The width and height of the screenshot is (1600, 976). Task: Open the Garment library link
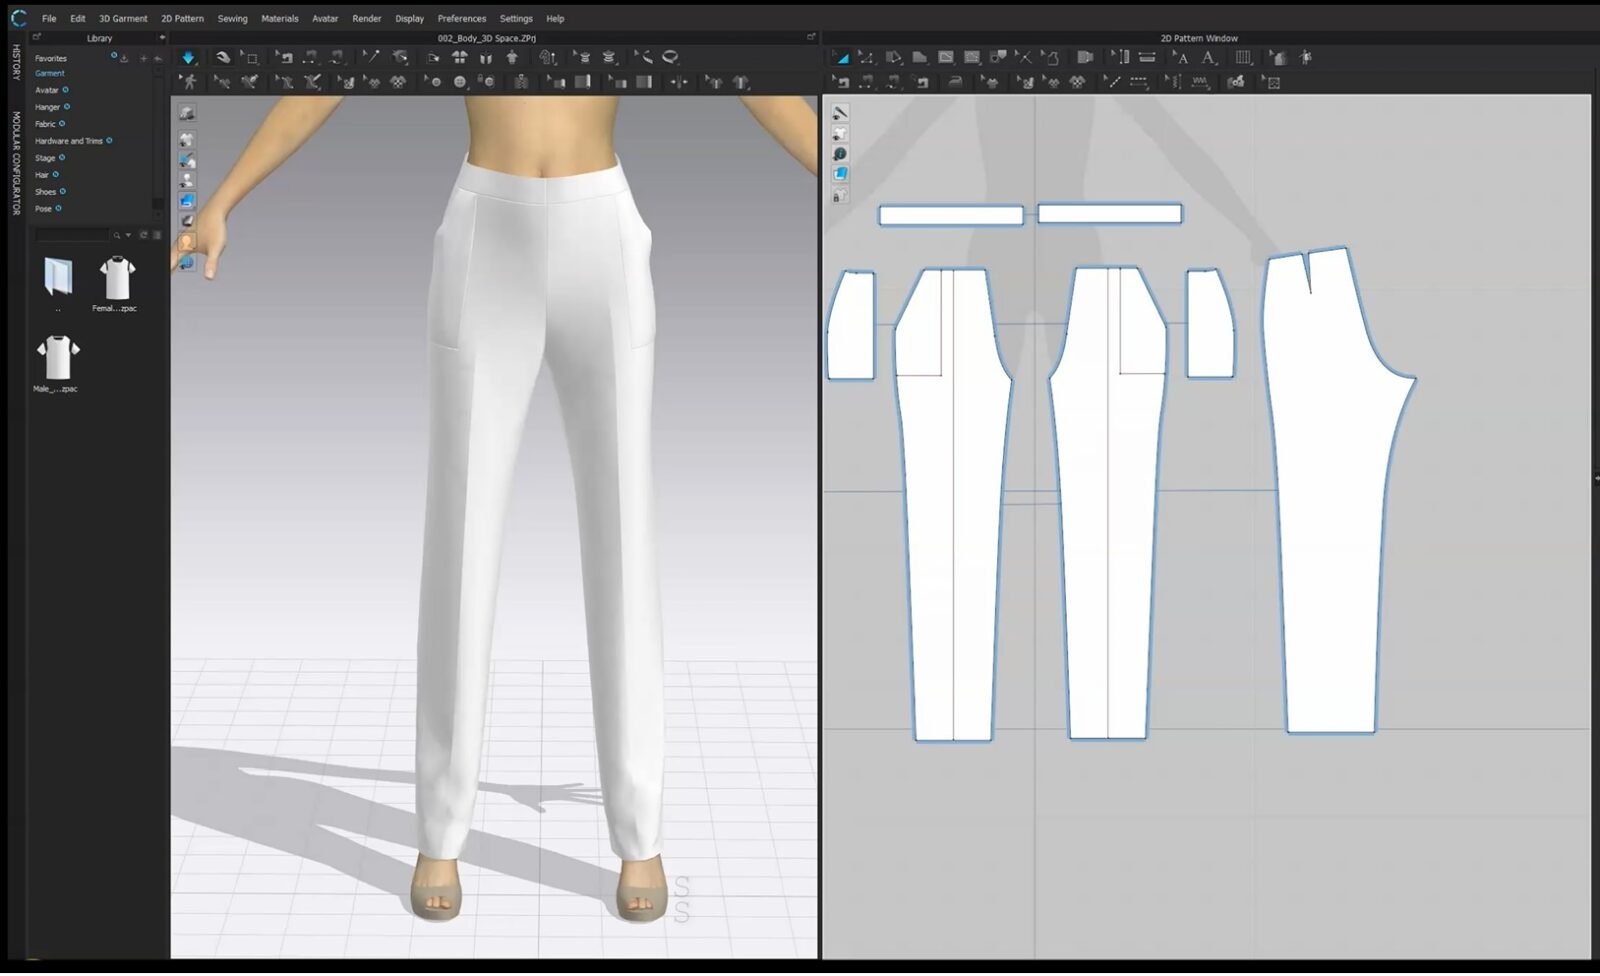(x=50, y=74)
